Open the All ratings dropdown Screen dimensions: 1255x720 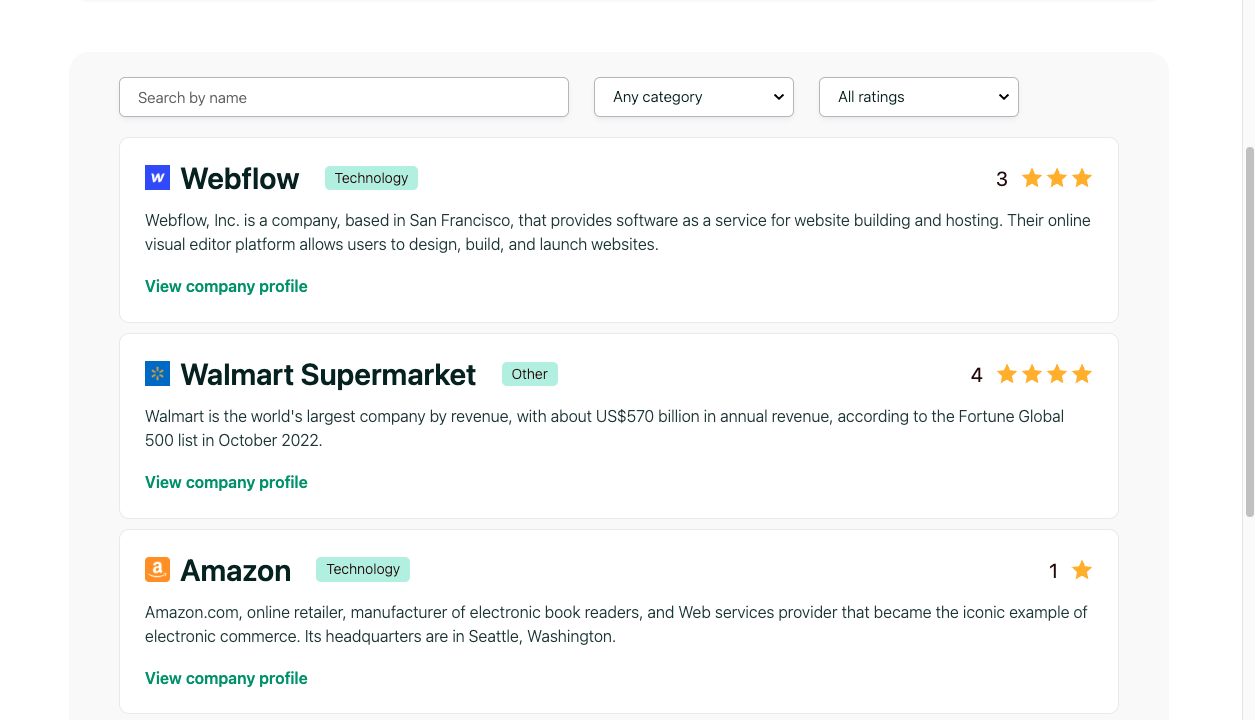pos(919,97)
